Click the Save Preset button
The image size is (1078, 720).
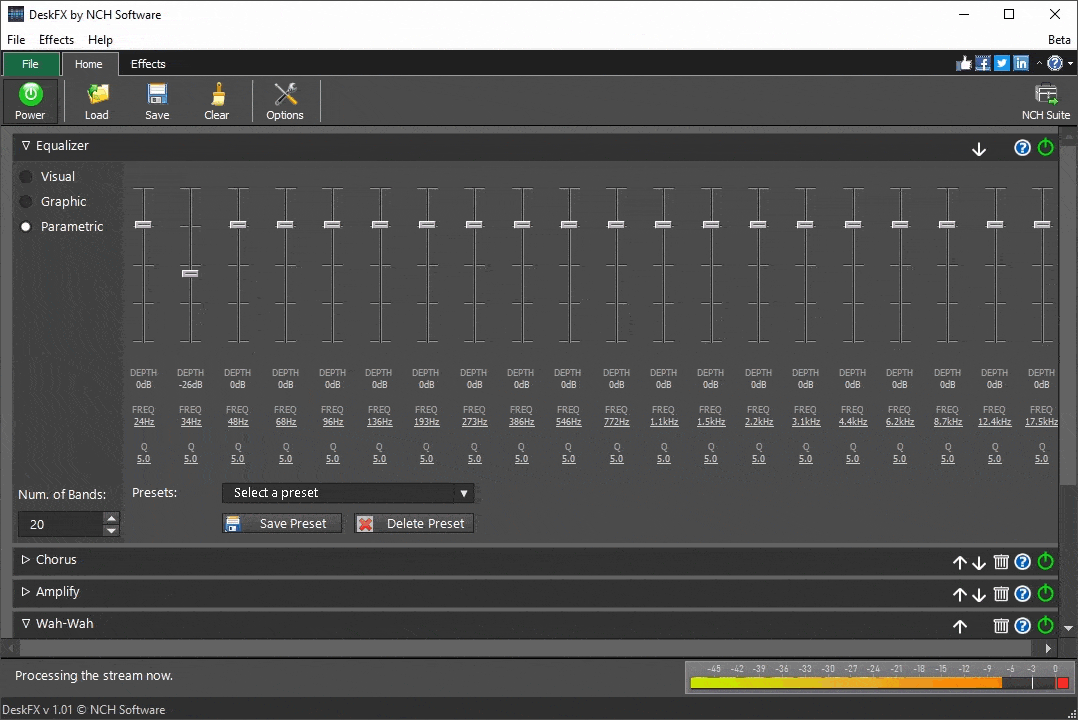click(x=281, y=523)
